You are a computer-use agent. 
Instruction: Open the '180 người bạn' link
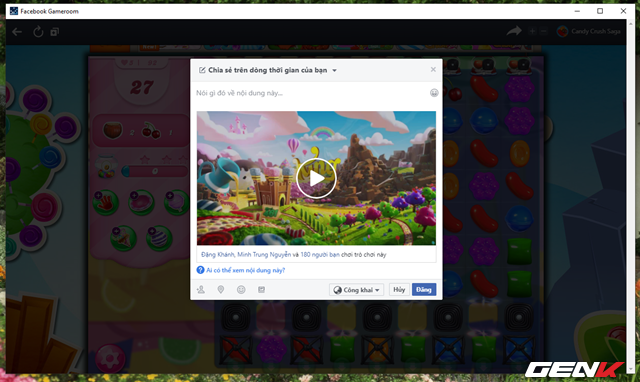320,255
